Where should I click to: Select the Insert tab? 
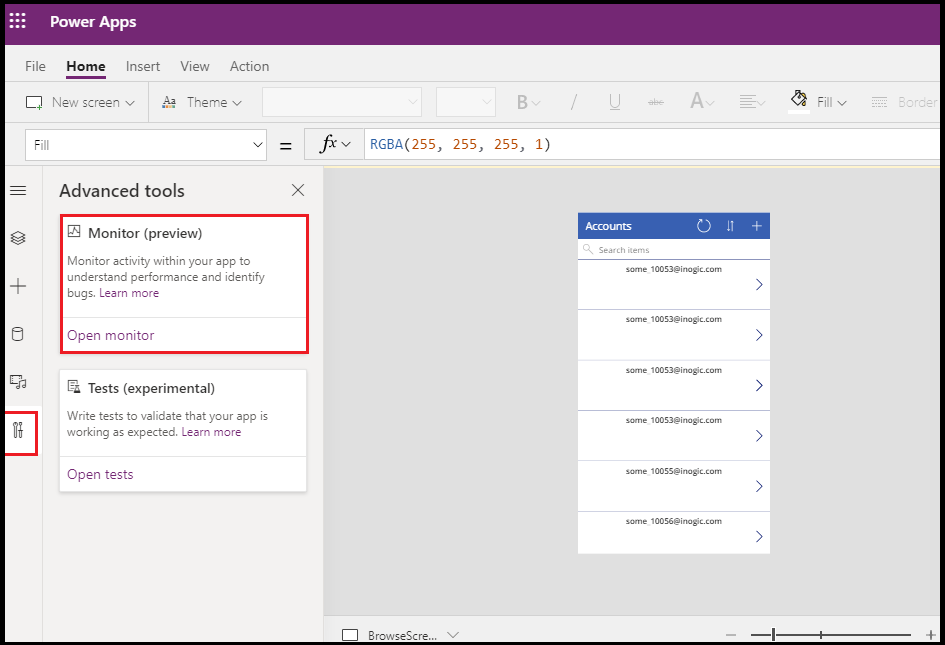[x=143, y=66]
